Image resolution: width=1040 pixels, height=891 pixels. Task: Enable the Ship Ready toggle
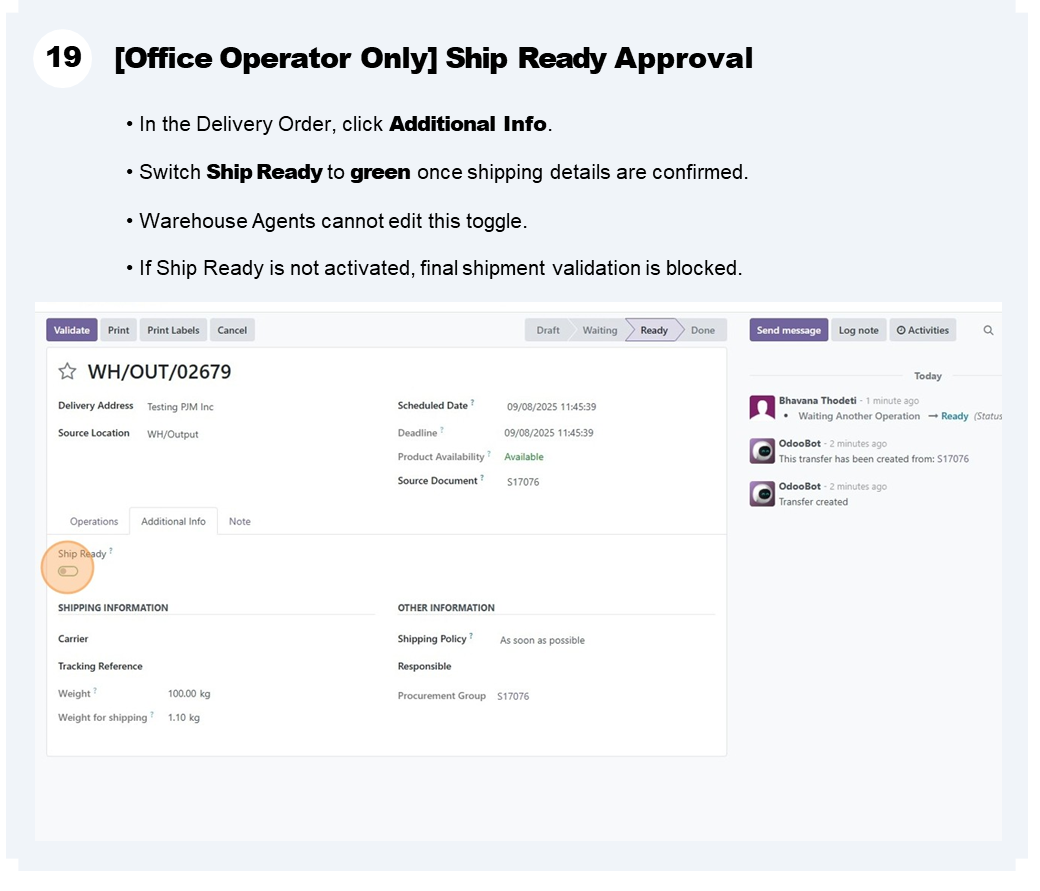click(x=68, y=571)
